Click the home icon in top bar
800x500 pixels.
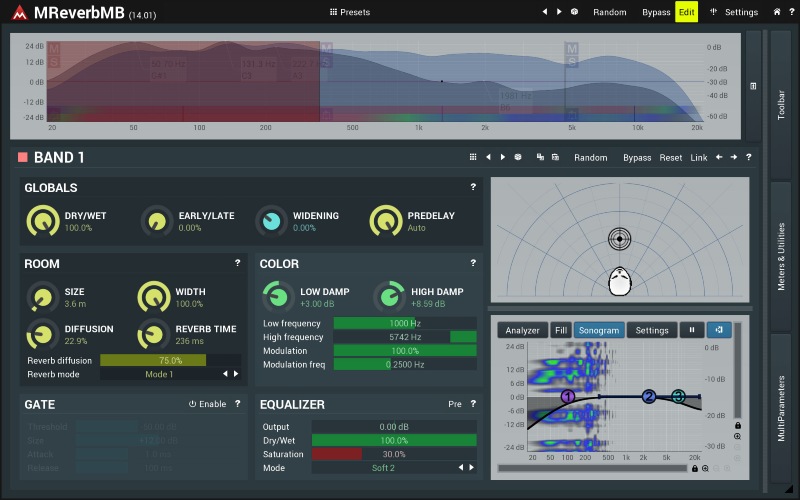777,12
